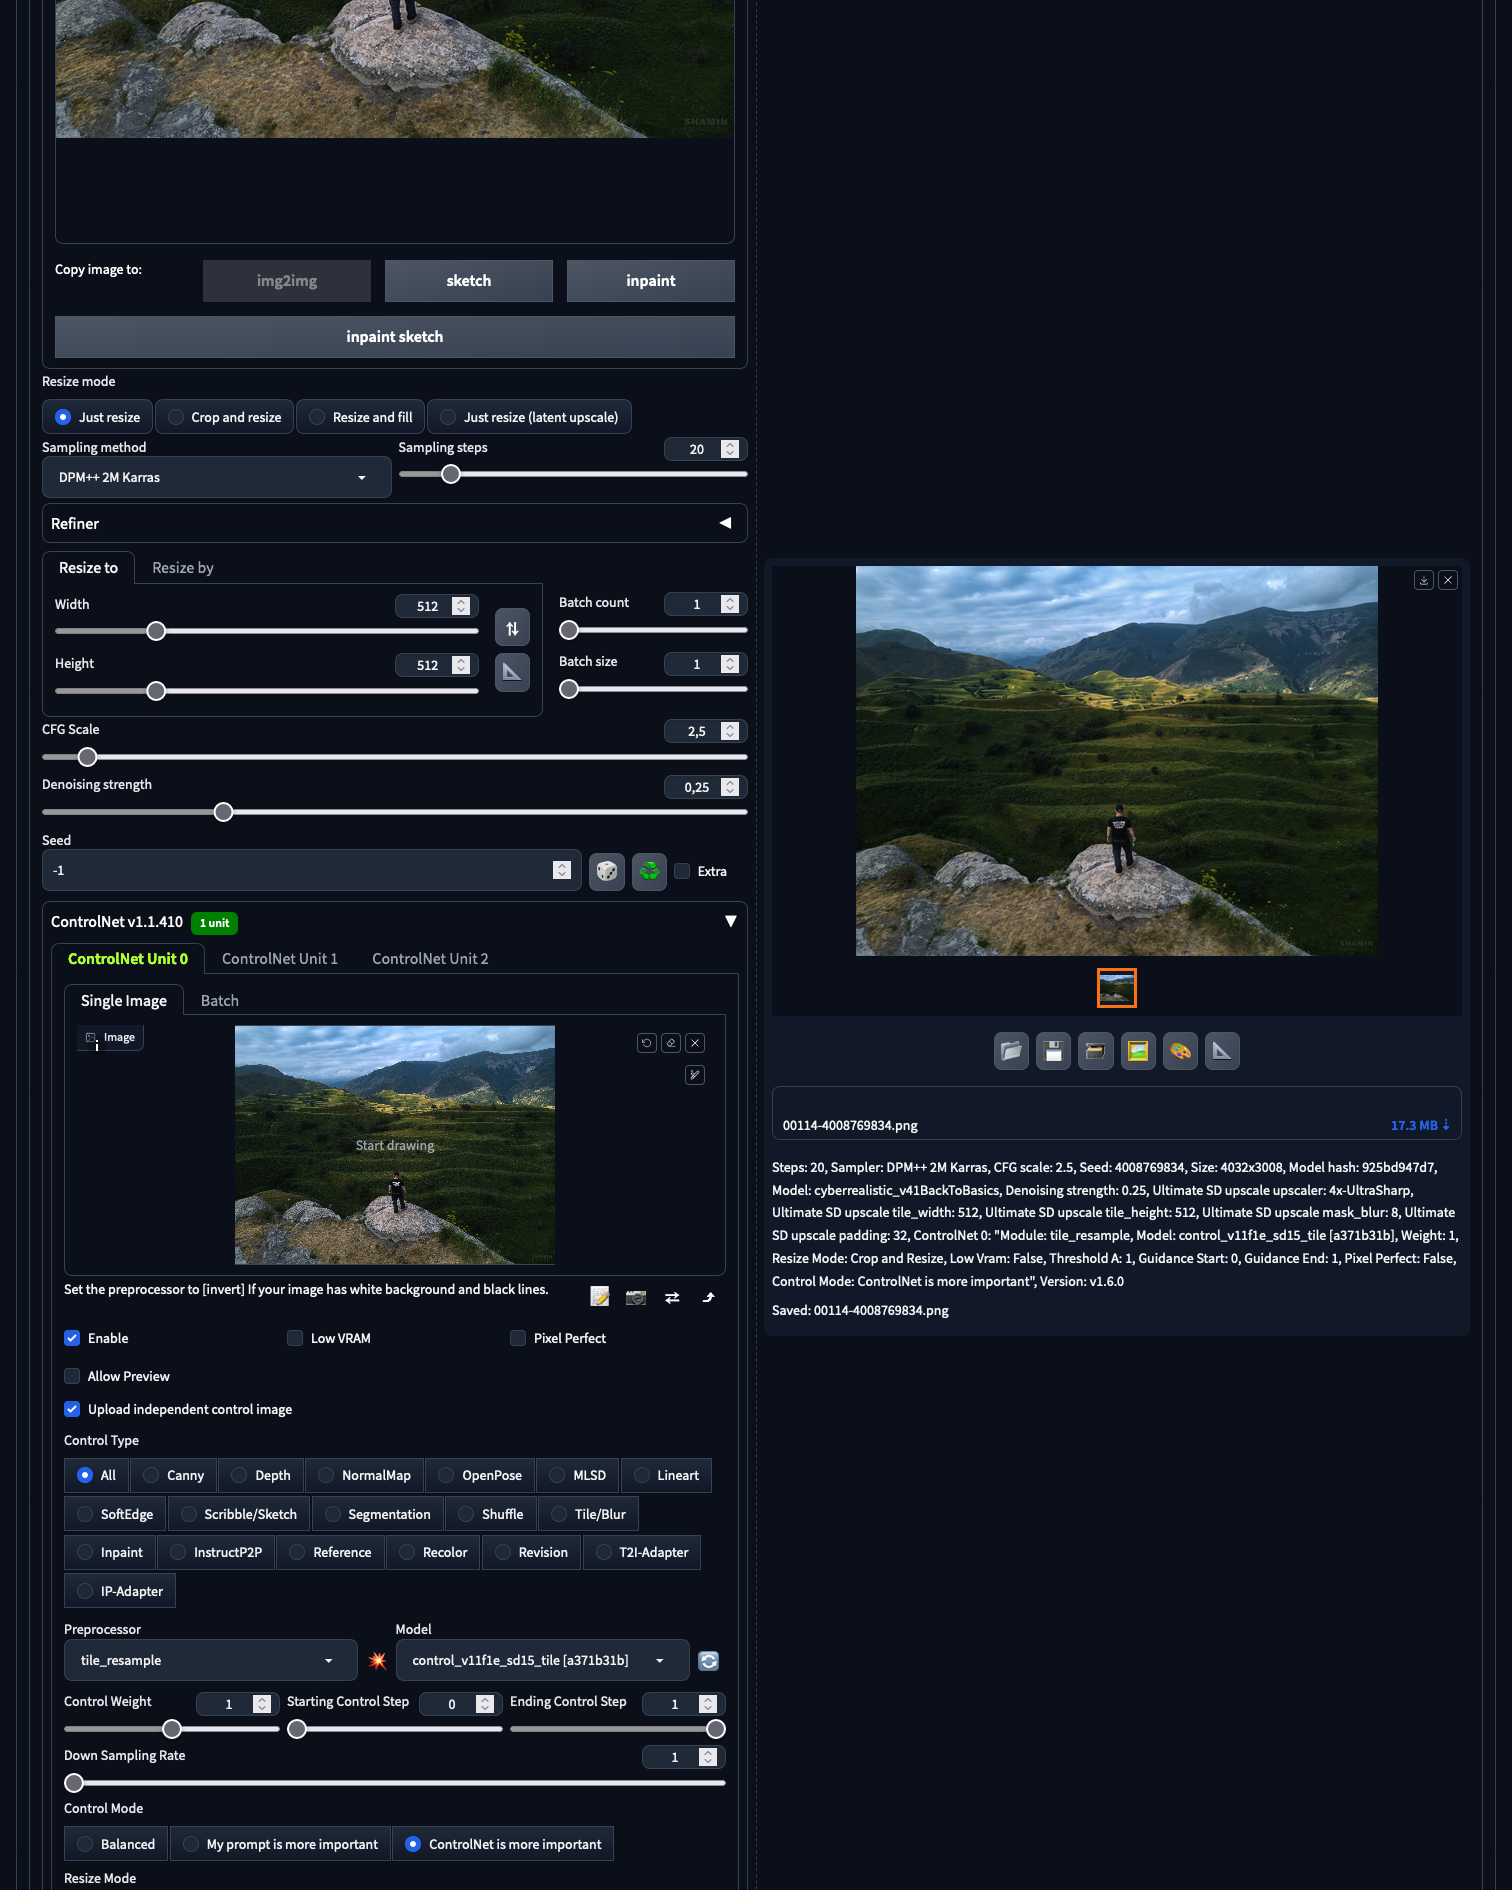Click the floppy disk save image icon

click(x=1053, y=1051)
